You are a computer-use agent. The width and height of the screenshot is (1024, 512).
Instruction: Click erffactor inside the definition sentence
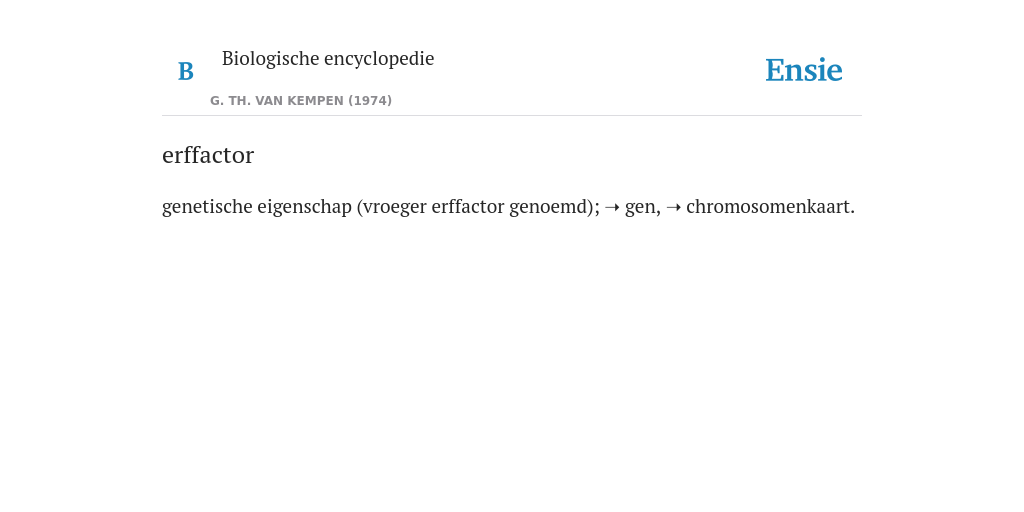click(x=468, y=207)
